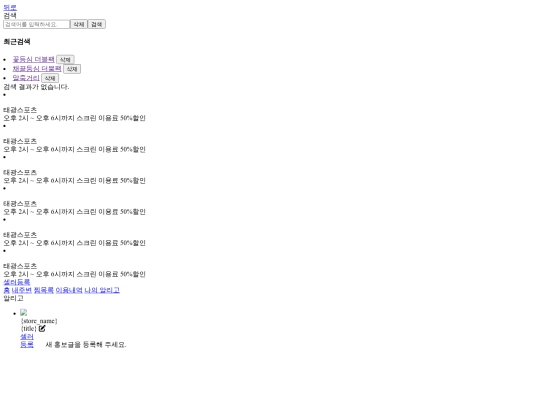The height and width of the screenshot is (405, 540).
Task: Delete the 채끝등심 더블팩 recent search entry
Action: pyautogui.click(x=72, y=69)
